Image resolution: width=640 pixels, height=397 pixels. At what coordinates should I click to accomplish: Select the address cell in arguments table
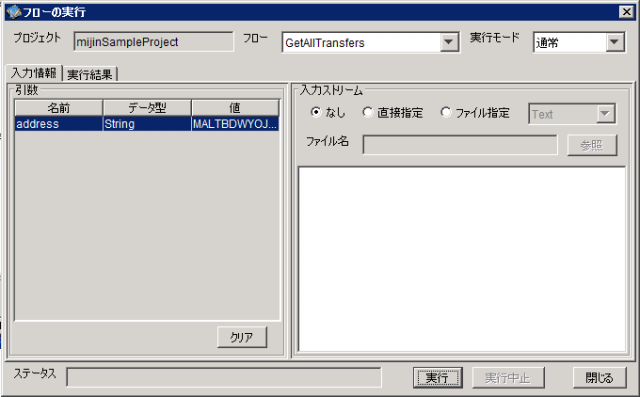click(x=59, y=124)
